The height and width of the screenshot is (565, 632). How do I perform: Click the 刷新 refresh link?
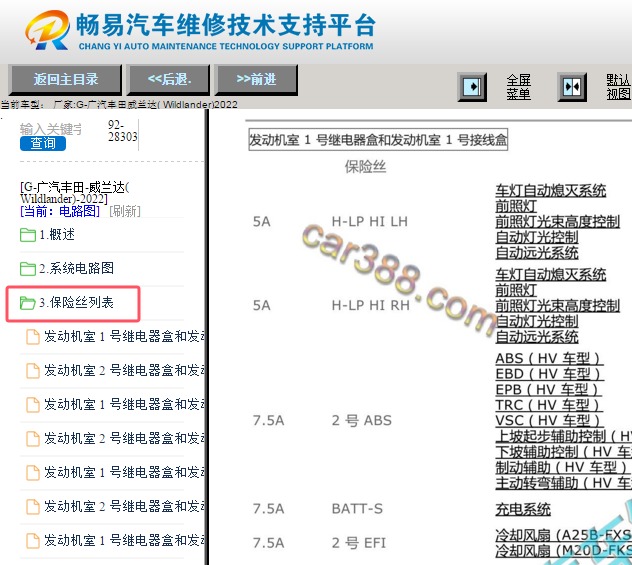(x=125, y=211)
